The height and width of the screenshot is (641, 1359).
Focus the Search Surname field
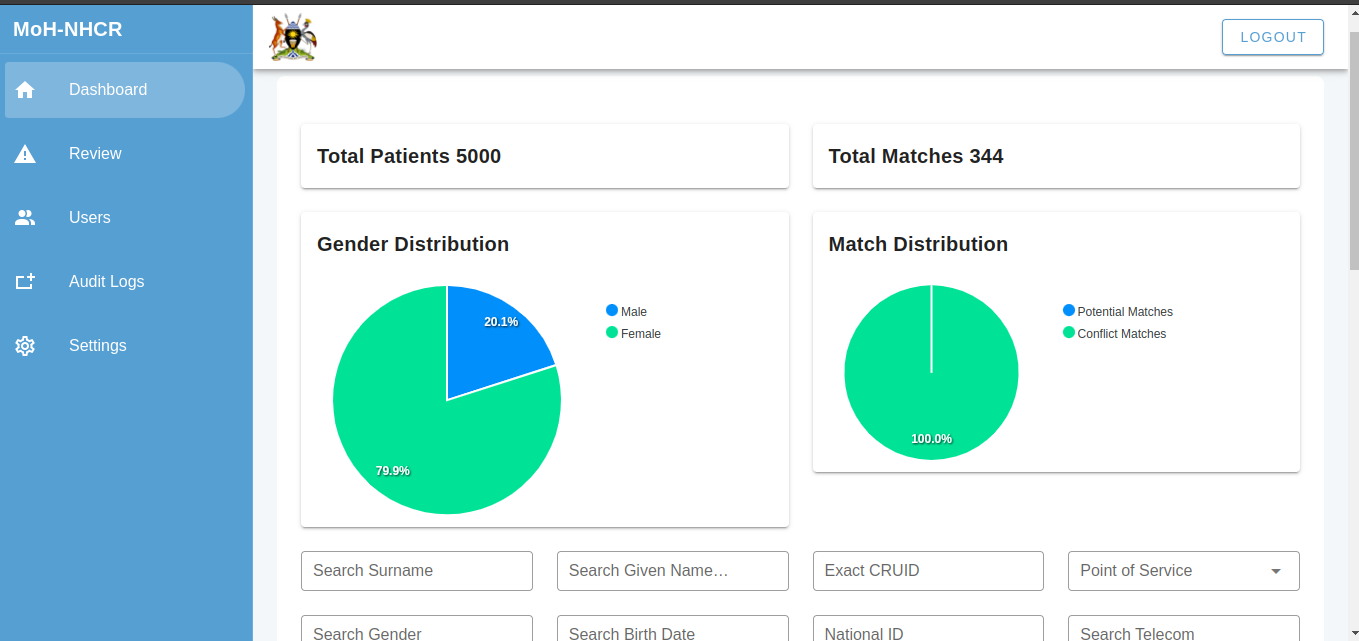point(416,571)
